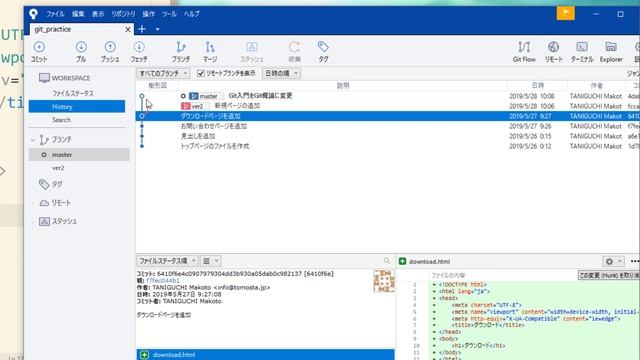Click the green added-file icon beside download.html header
The height and width of the screenshot is (360, 640).
[x=402, y=261]
